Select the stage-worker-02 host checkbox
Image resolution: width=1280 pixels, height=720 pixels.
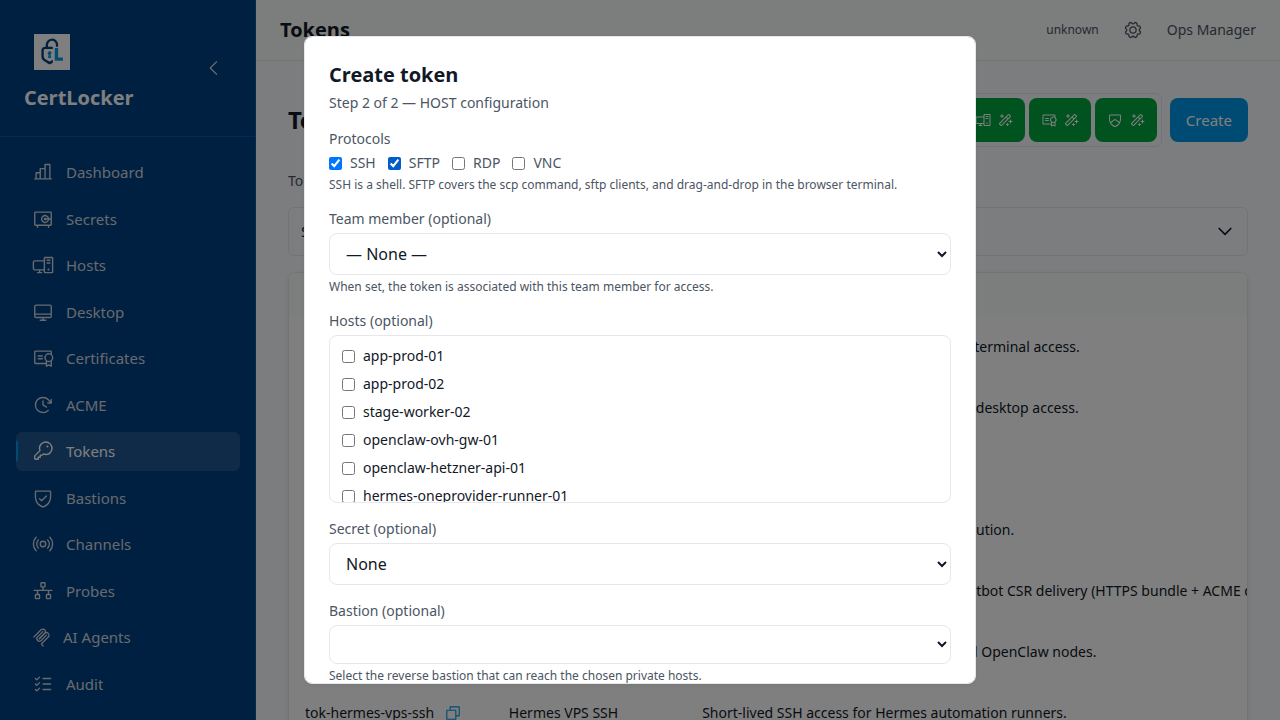349,412
